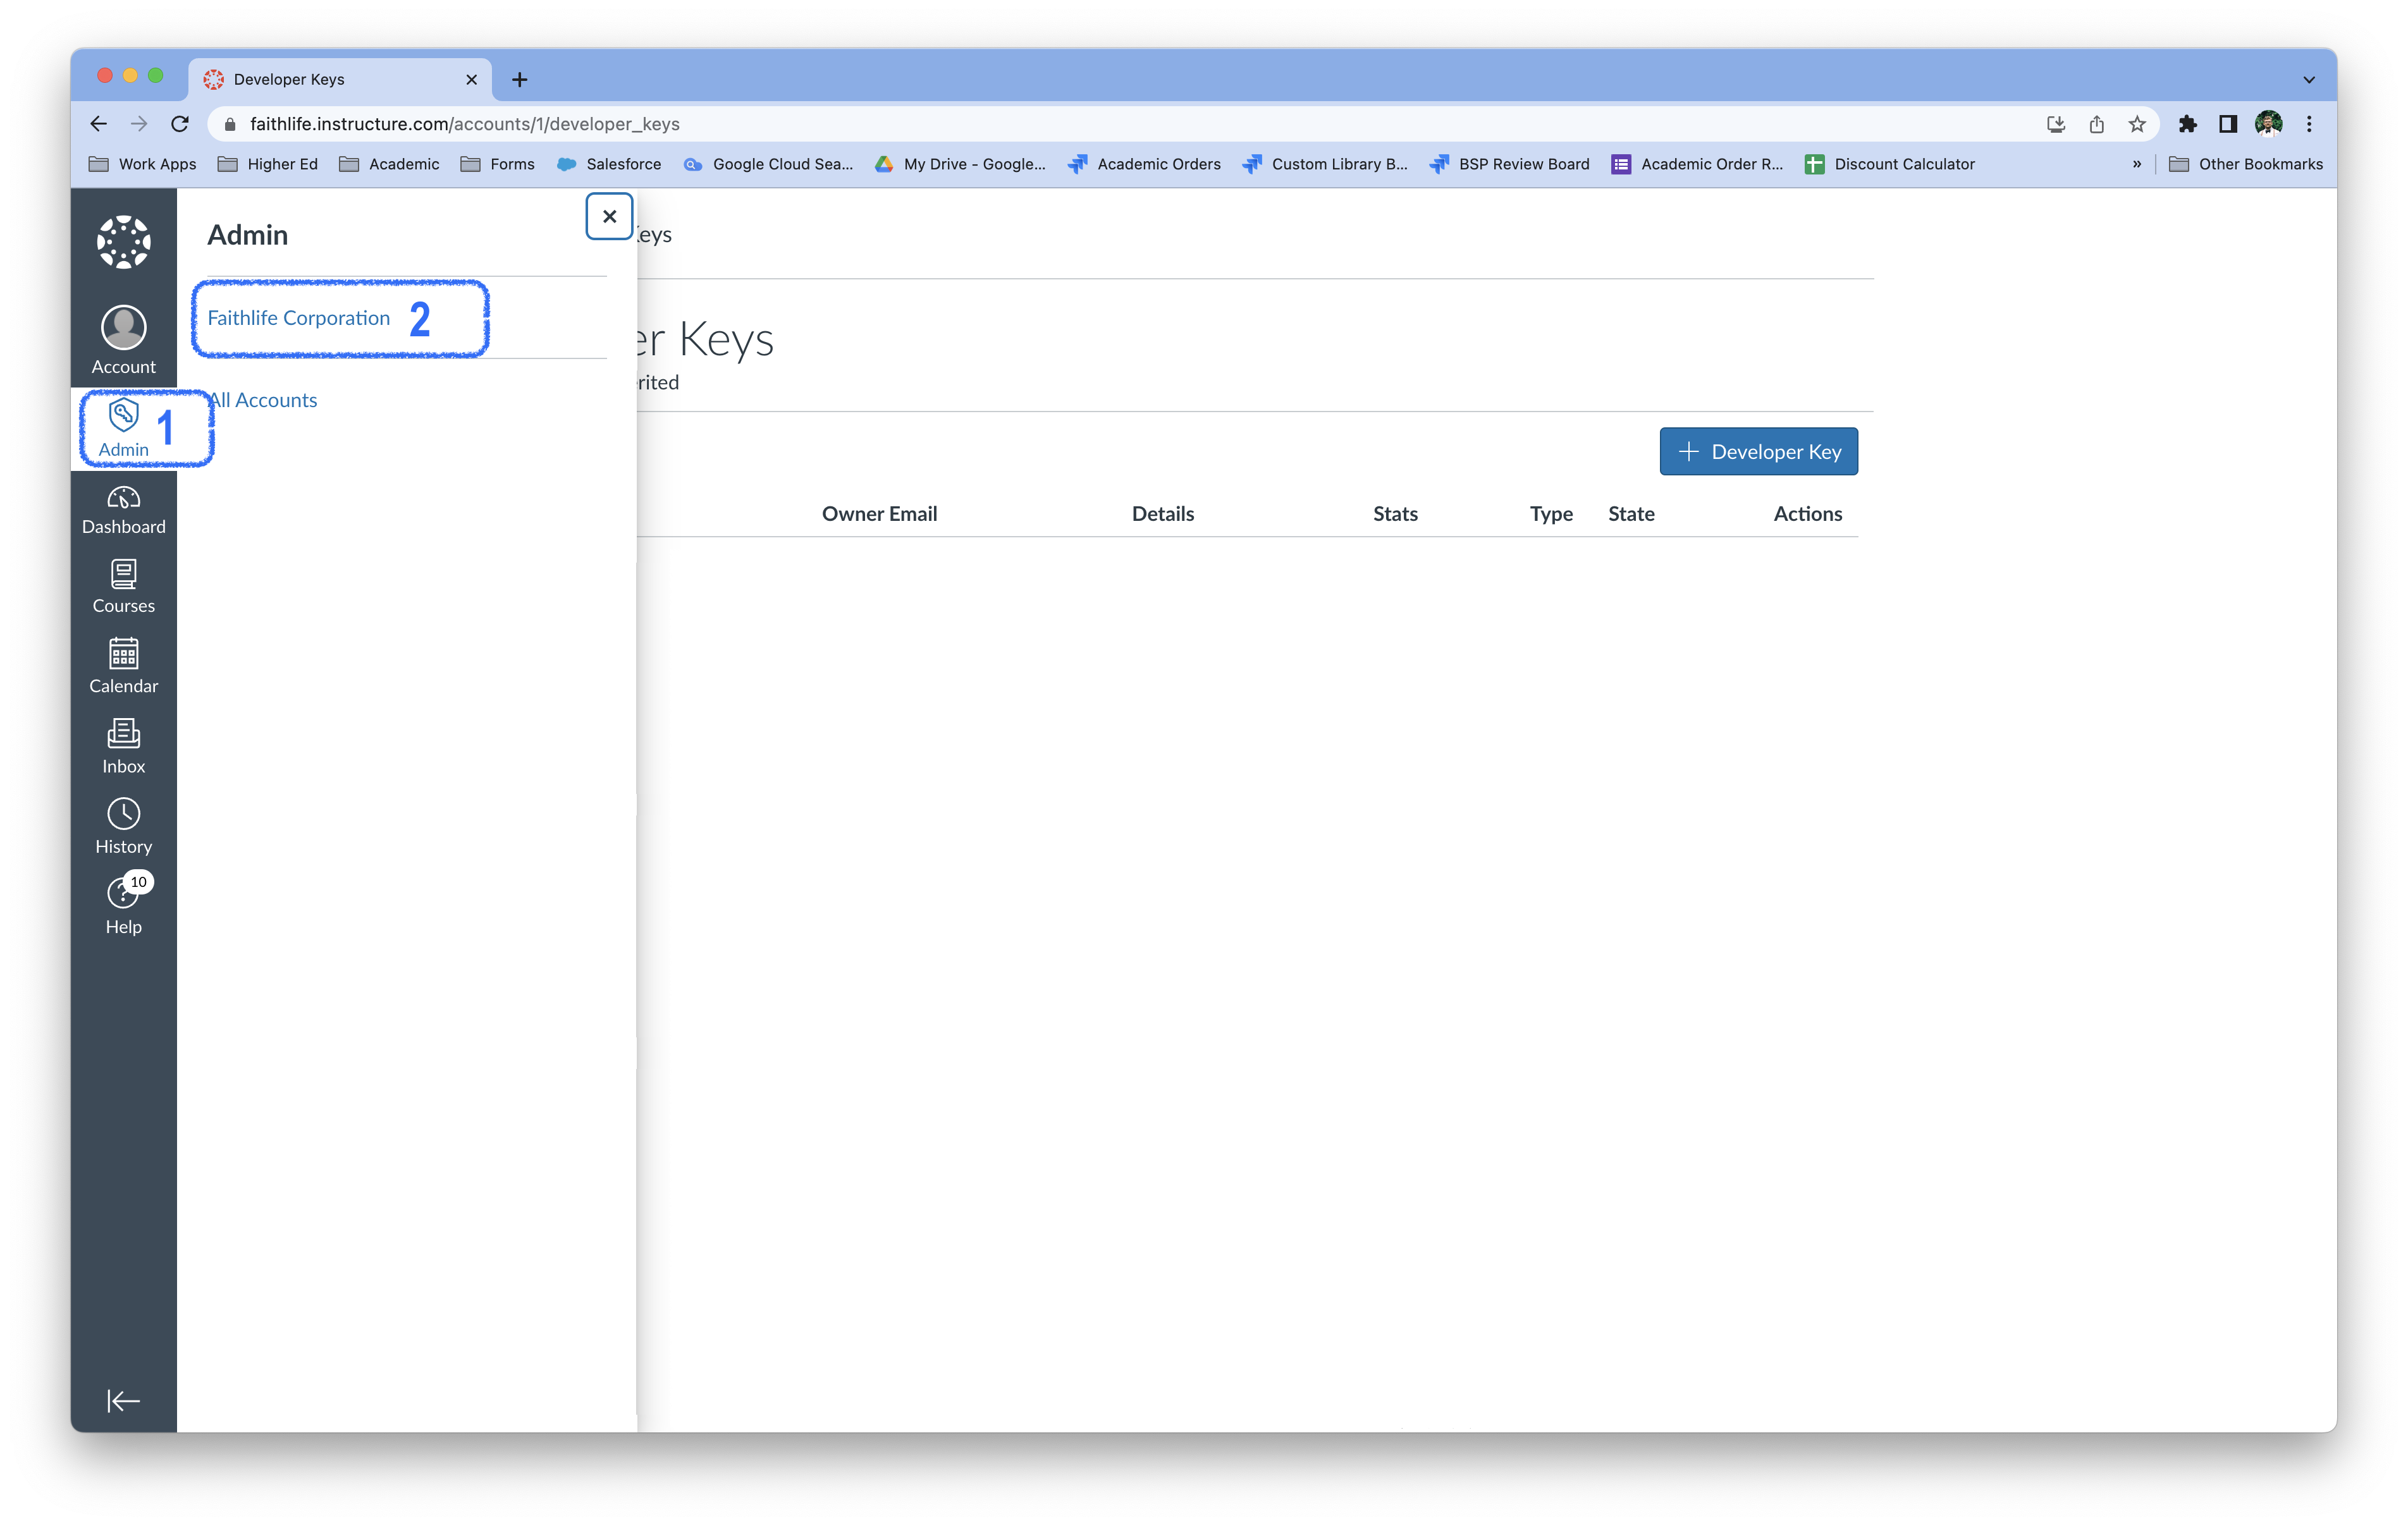Open the Other Bookmarks folder
This screenshot has height=1526, width=2408.
pyautogui.click(x=2246, y=164)
